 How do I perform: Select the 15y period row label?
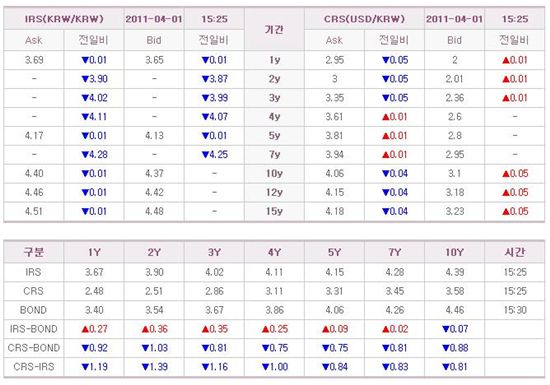pos(274,211)
